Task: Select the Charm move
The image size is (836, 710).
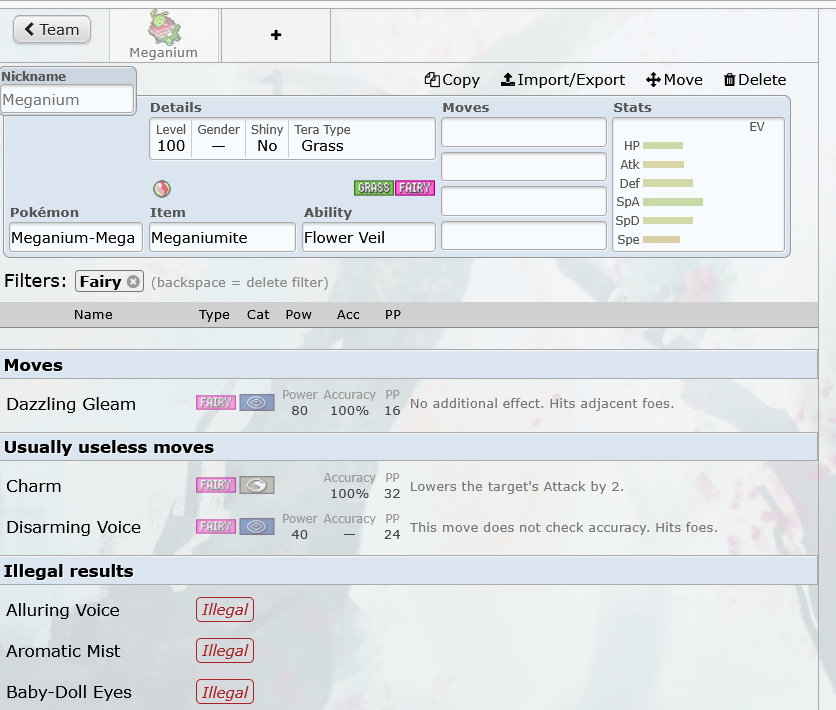Action: pyautogui.click(x=408, y=486)
